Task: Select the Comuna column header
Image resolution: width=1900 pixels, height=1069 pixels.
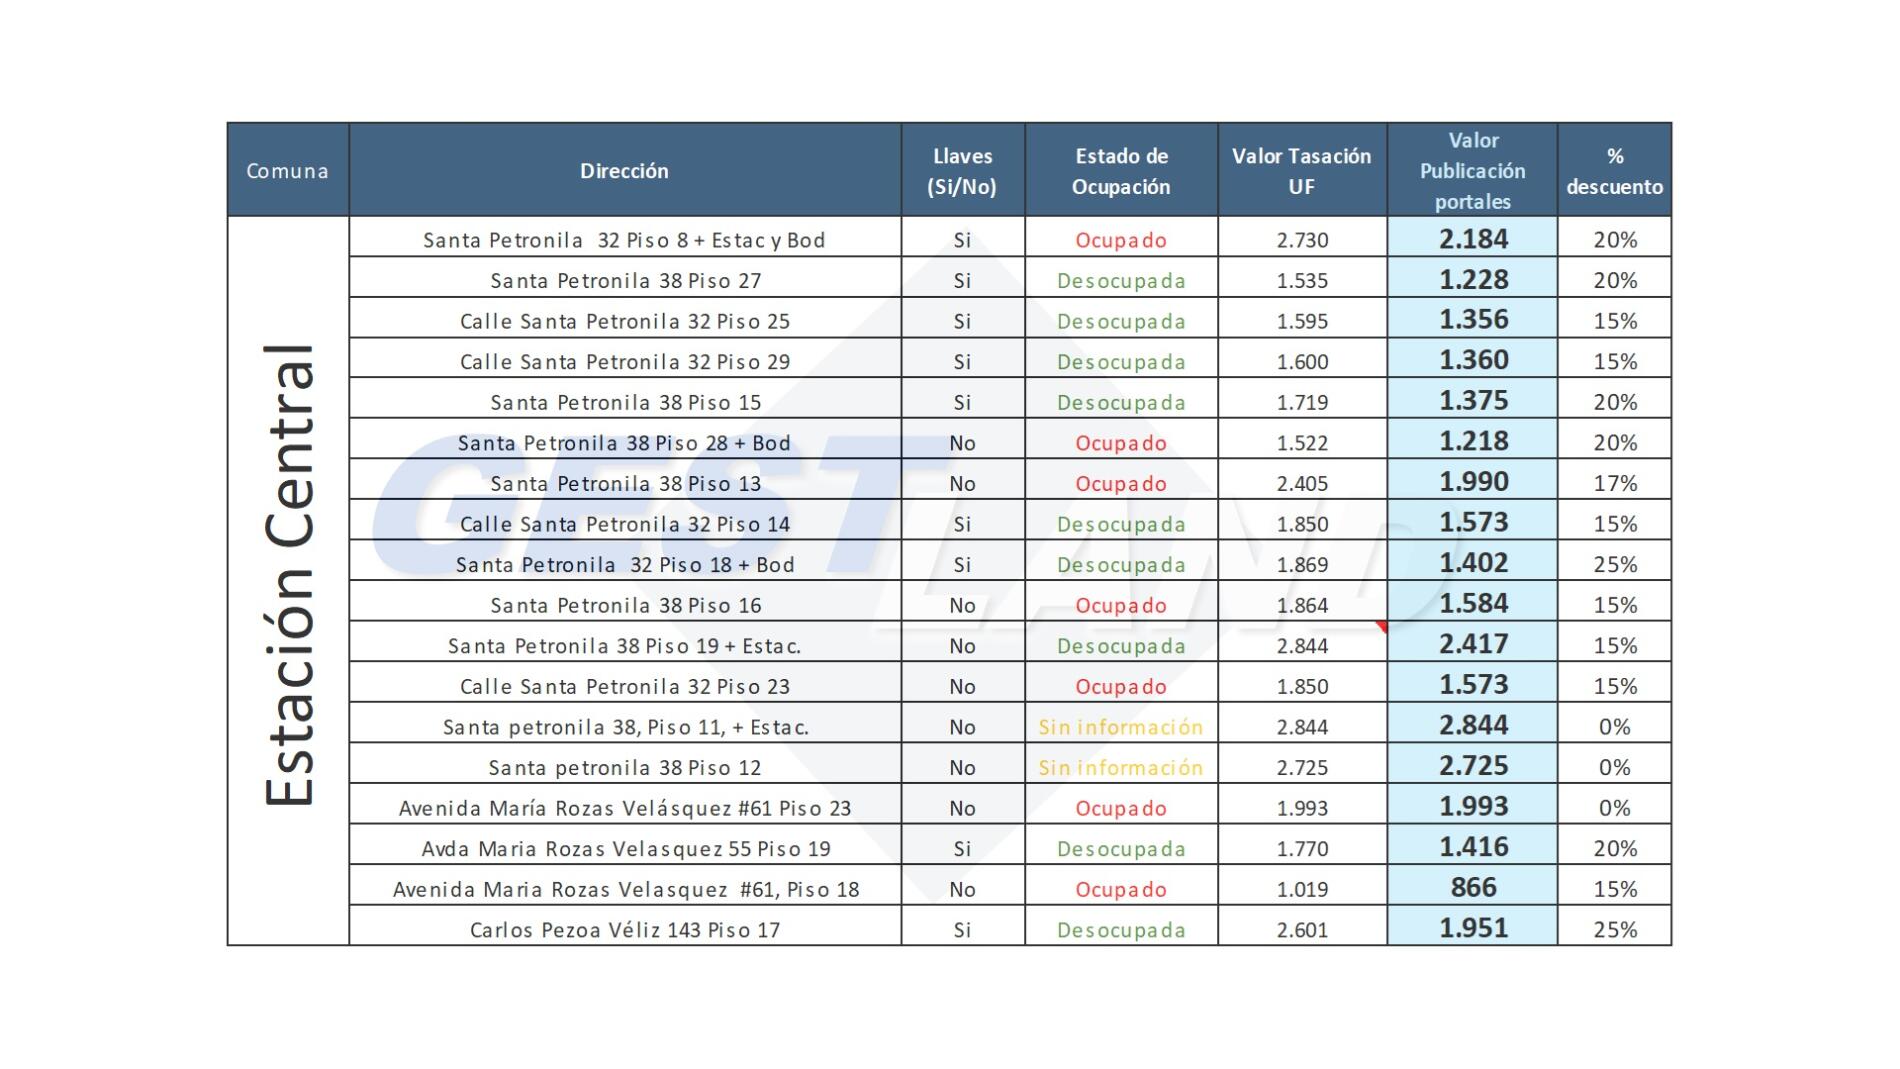Action: [x=288, y=170]
